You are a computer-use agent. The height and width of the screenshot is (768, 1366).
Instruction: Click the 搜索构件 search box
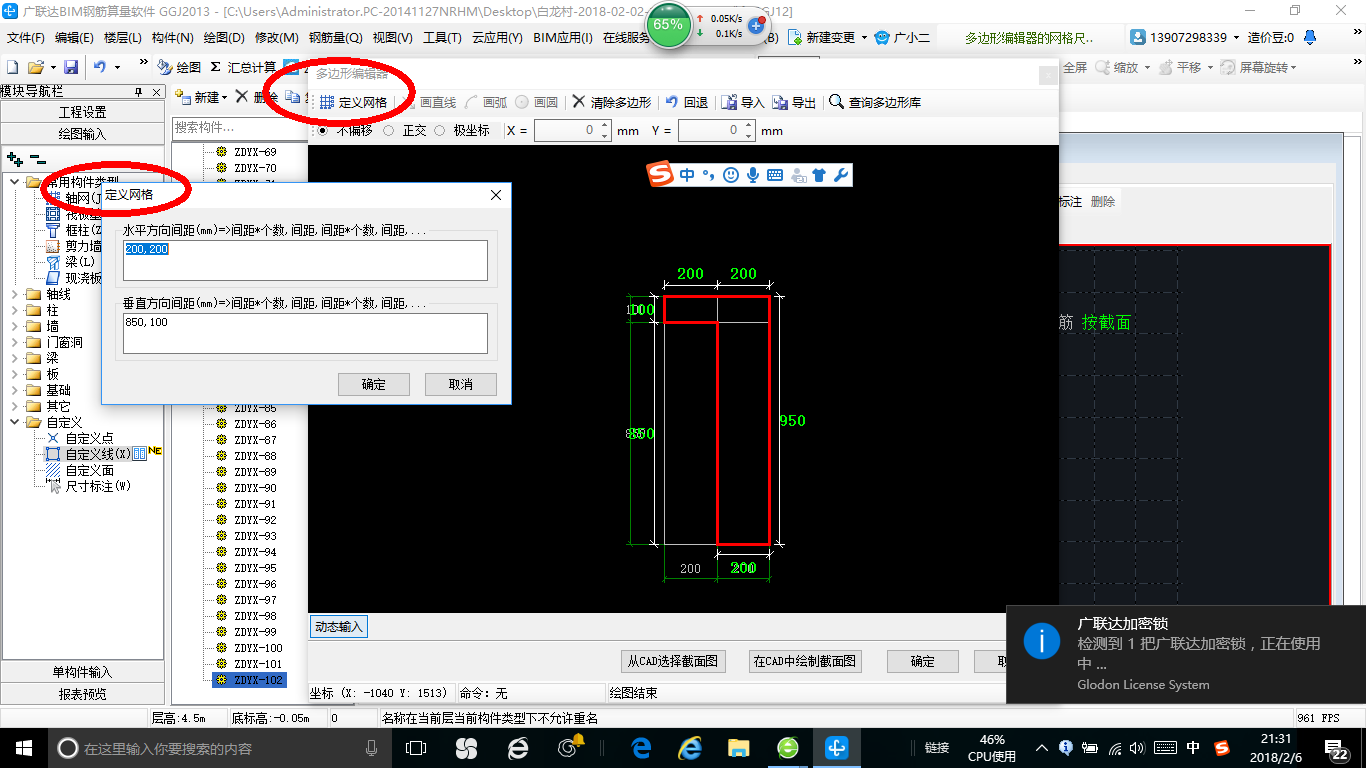pyautogui.click(x=239, y=128)
